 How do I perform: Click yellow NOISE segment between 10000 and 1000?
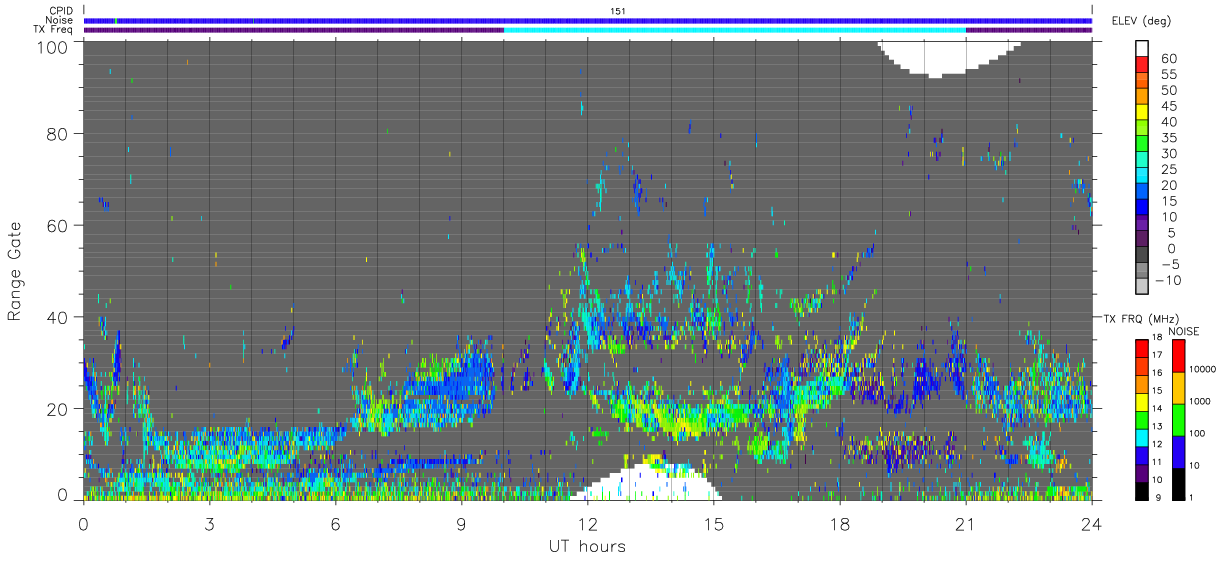point(1178,387)
